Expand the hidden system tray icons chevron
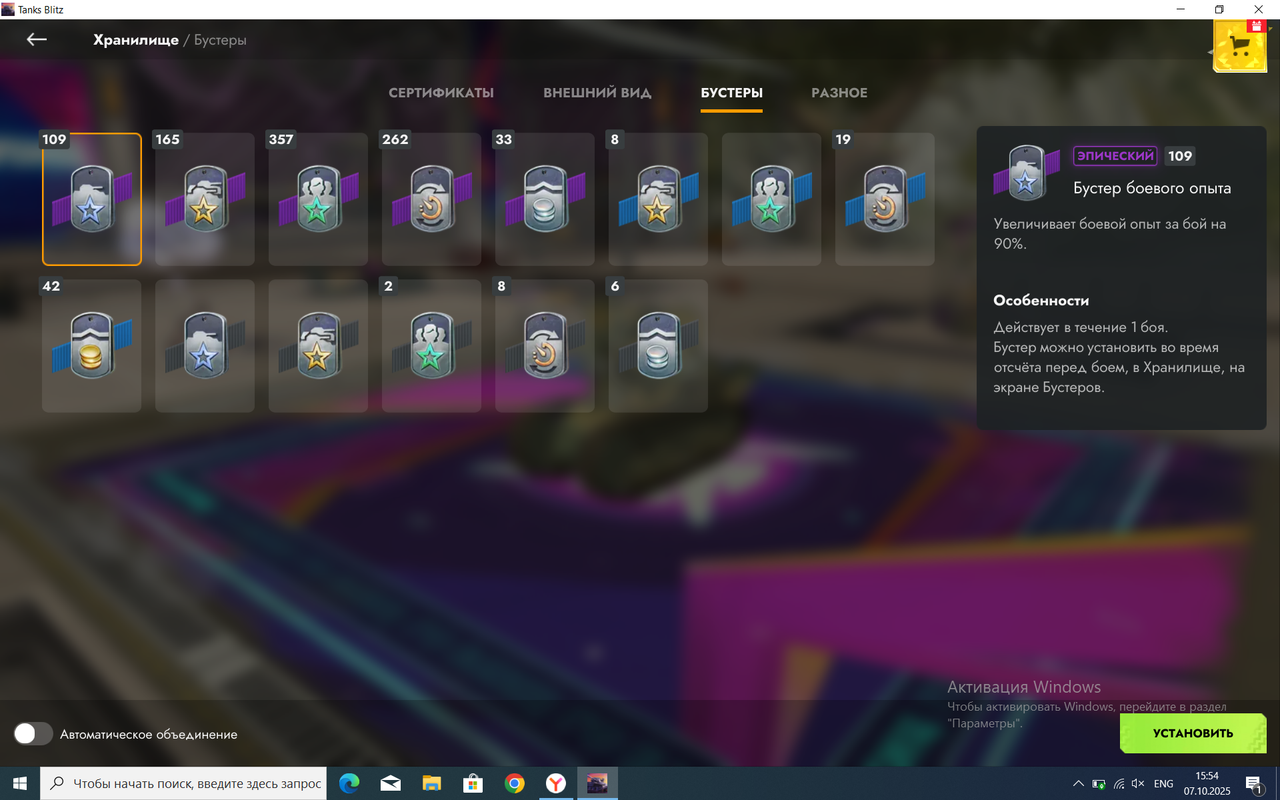Screen dimensions: 1280x800 coord(1078,784)
